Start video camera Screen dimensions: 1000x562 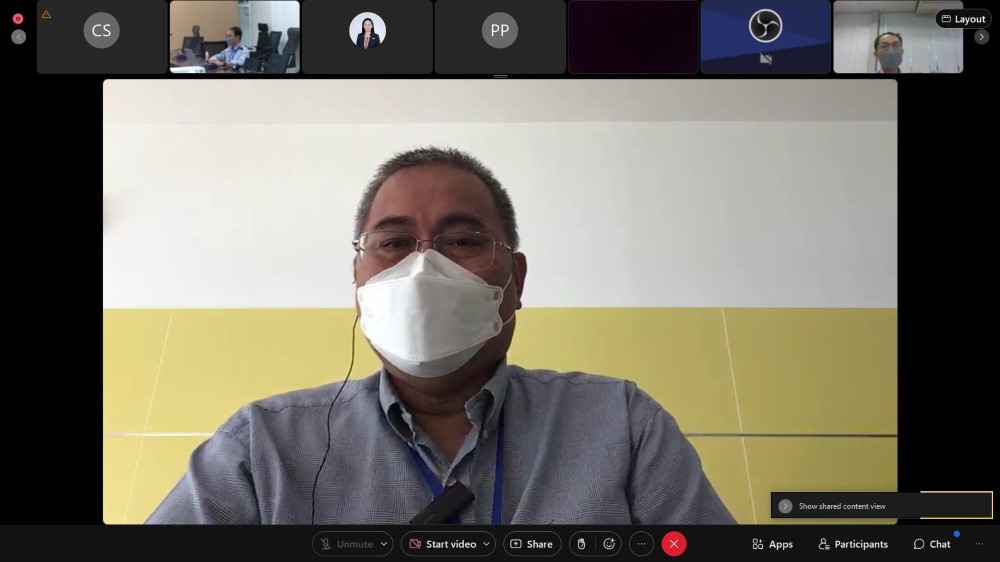tap(444, 544)
